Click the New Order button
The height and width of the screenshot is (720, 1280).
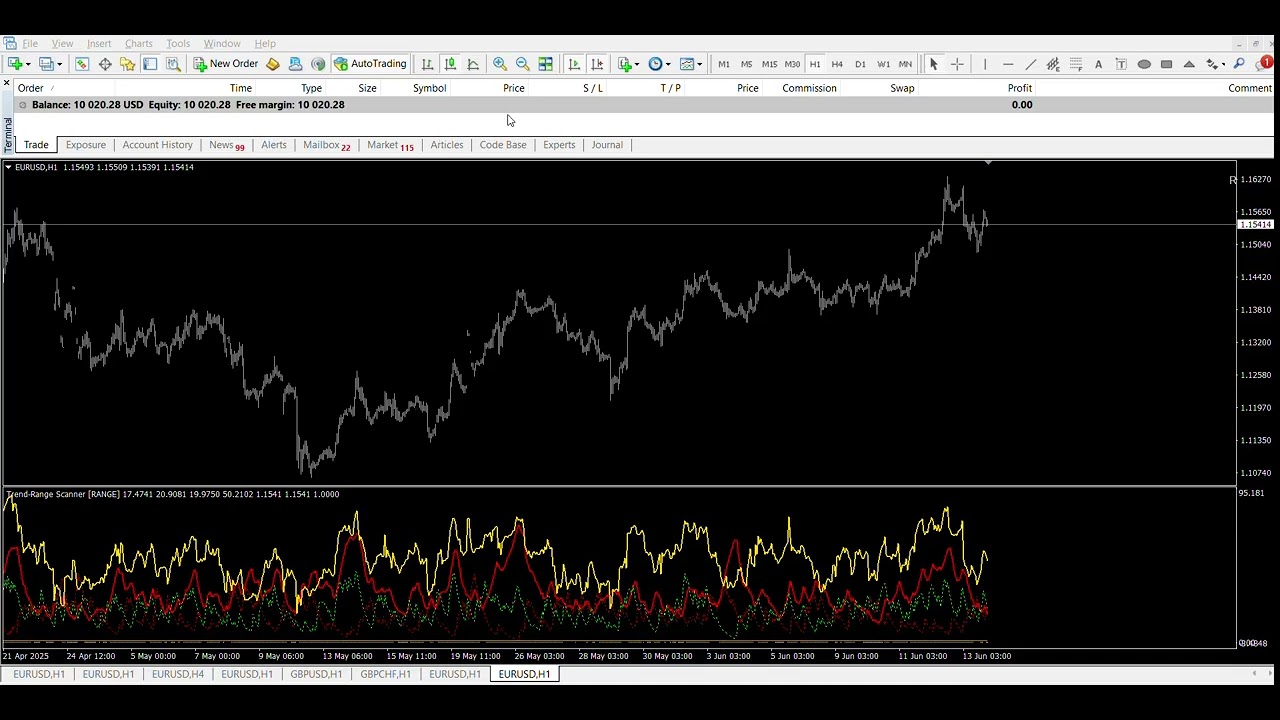[226, 64]
